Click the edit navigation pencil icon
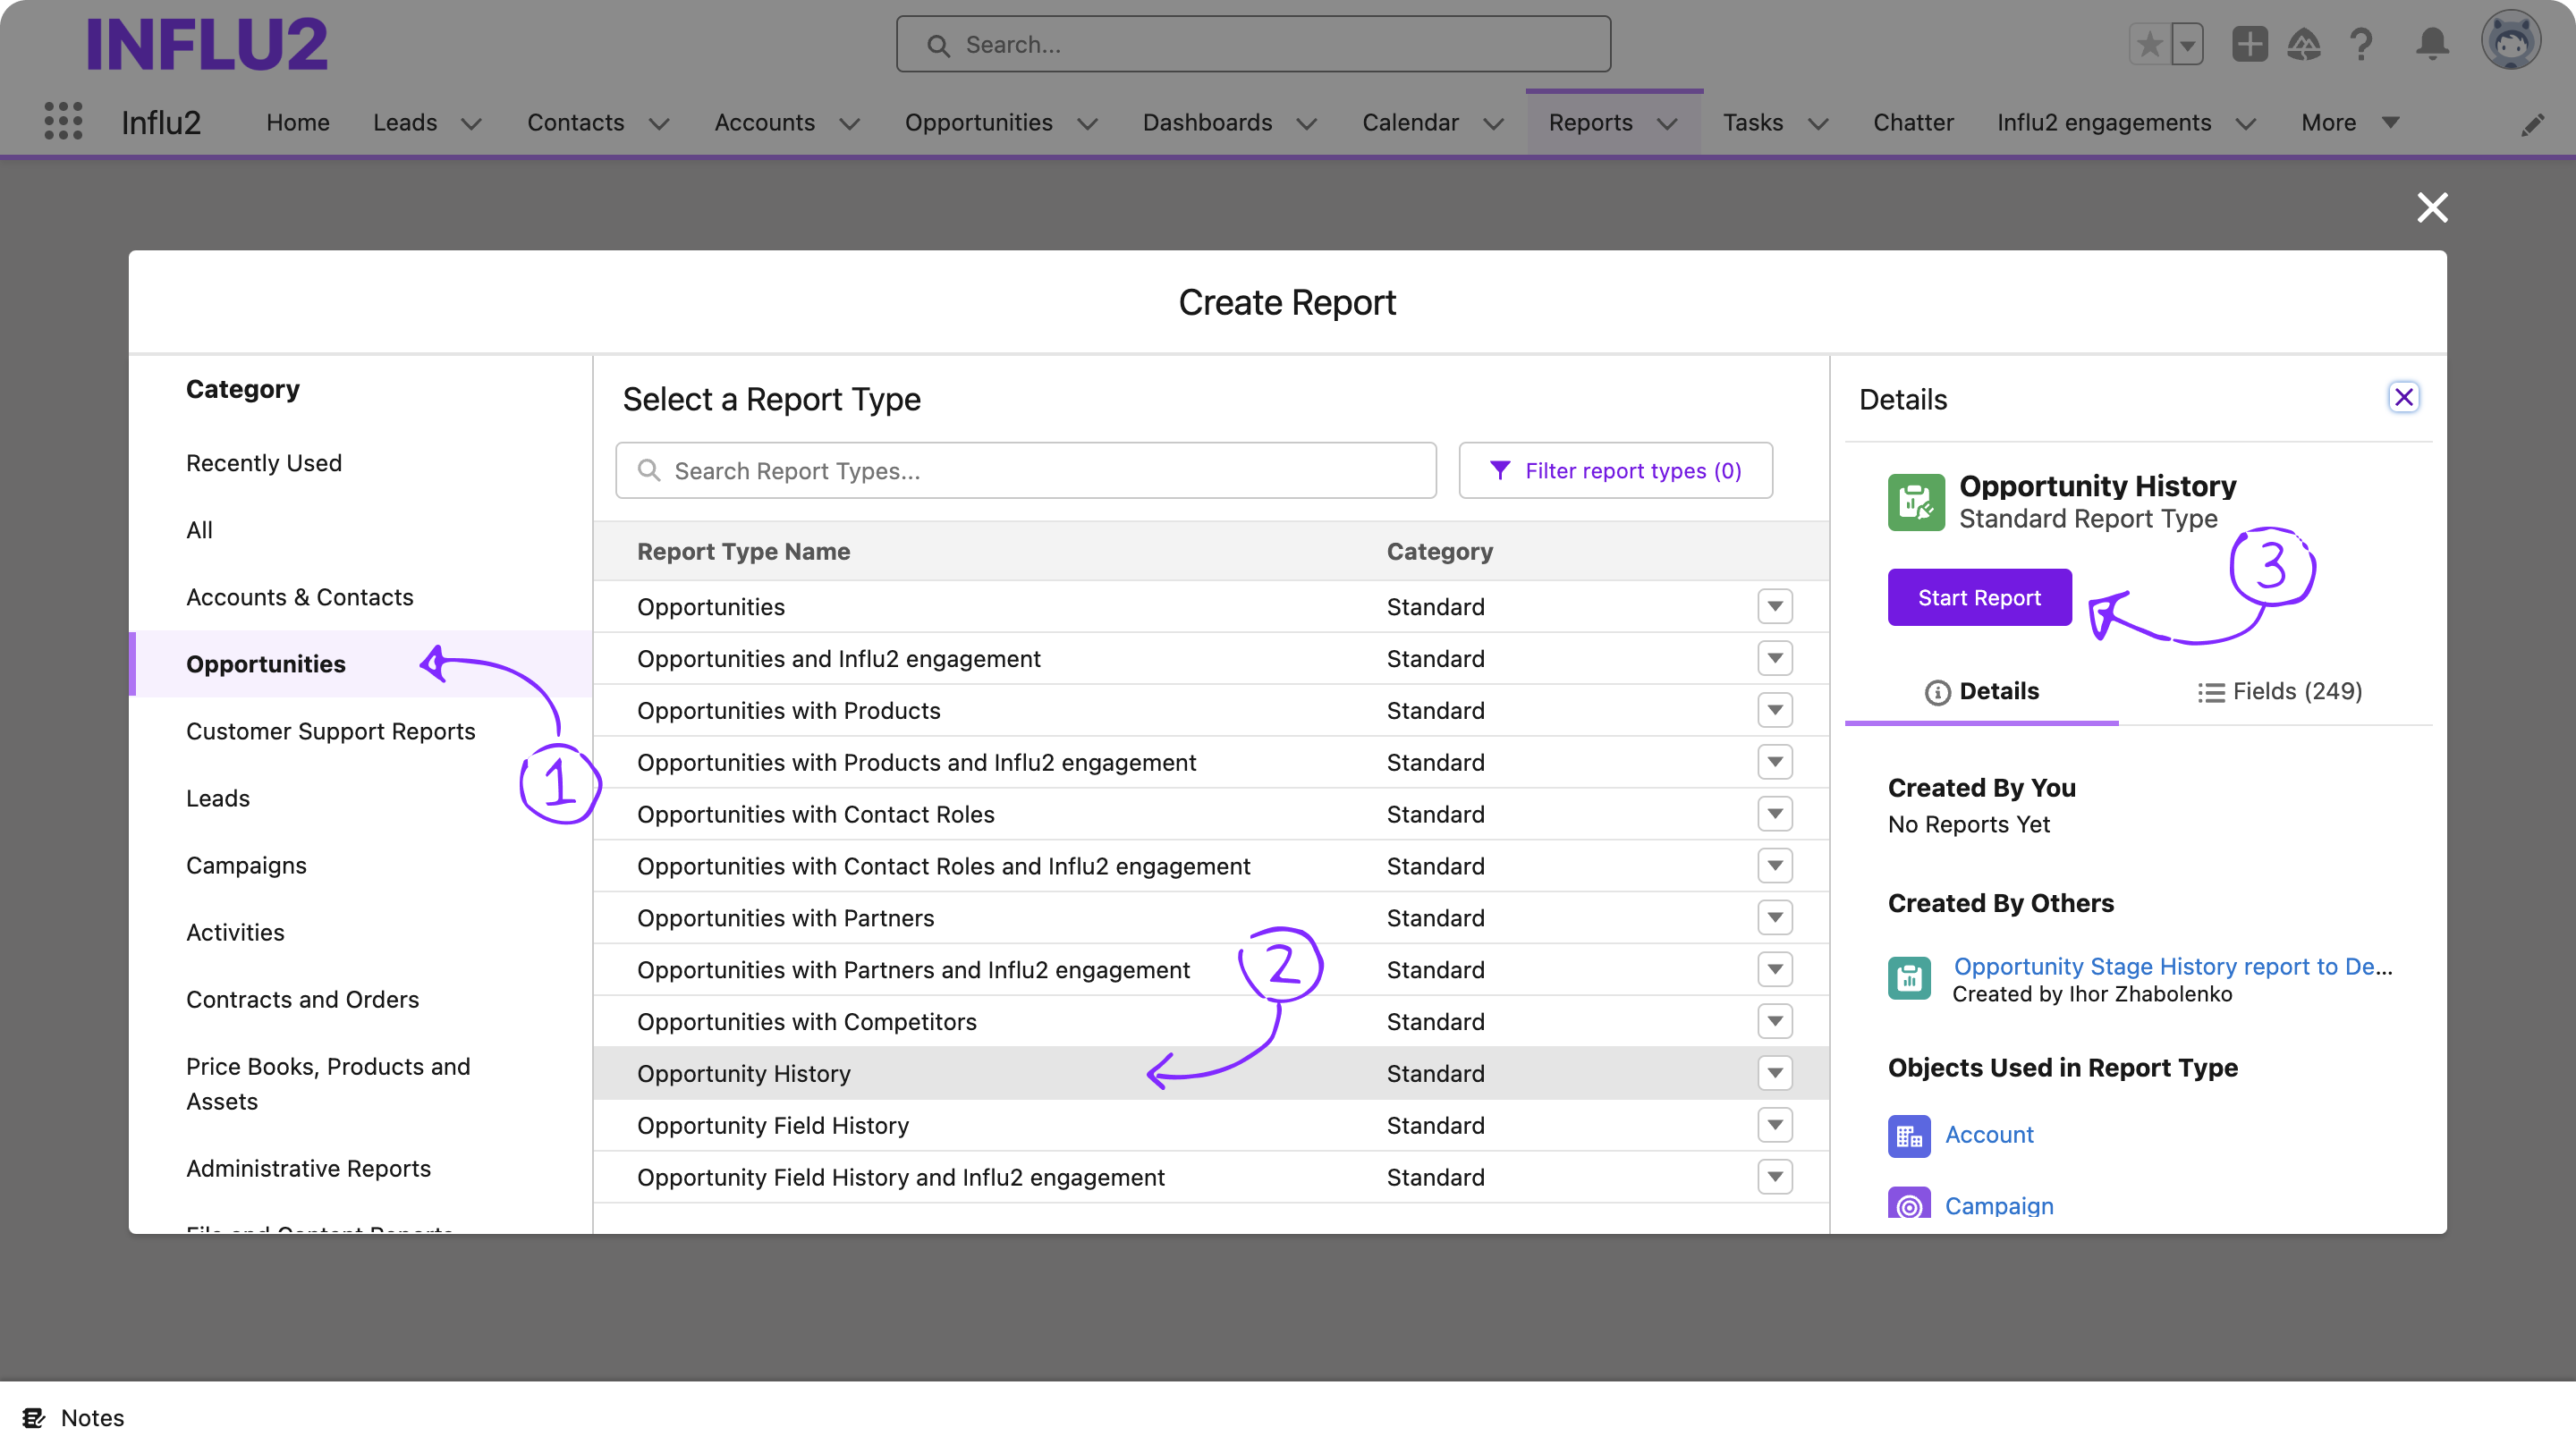This screenshot has width=2576, height=1453. [2533, 124]
